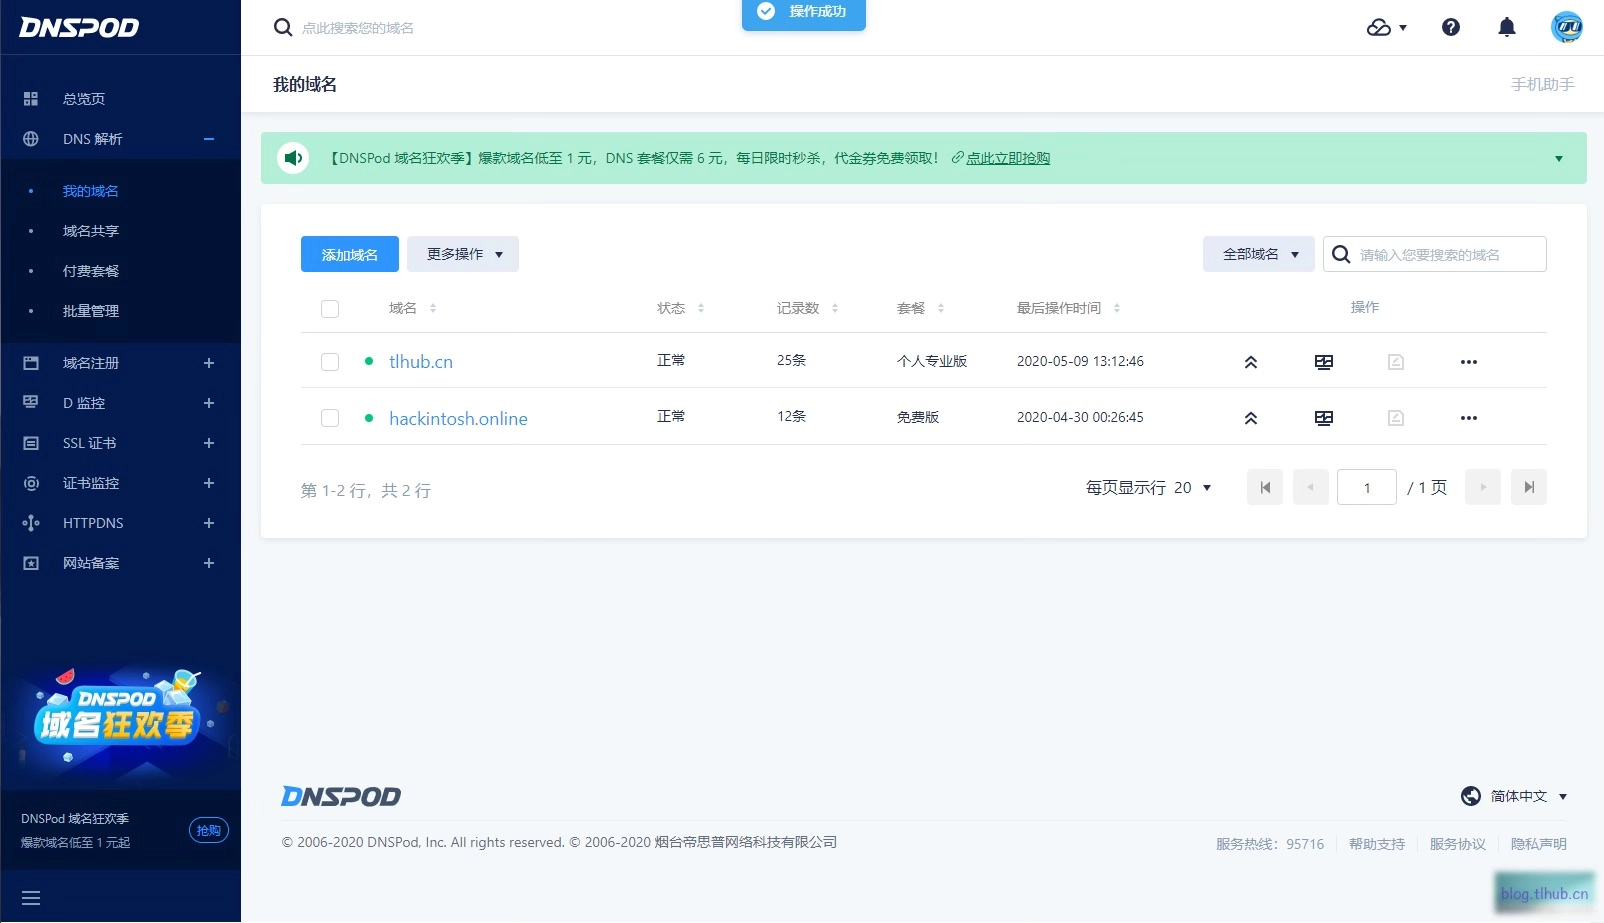Go to previous page arrow

point(1311,487)
